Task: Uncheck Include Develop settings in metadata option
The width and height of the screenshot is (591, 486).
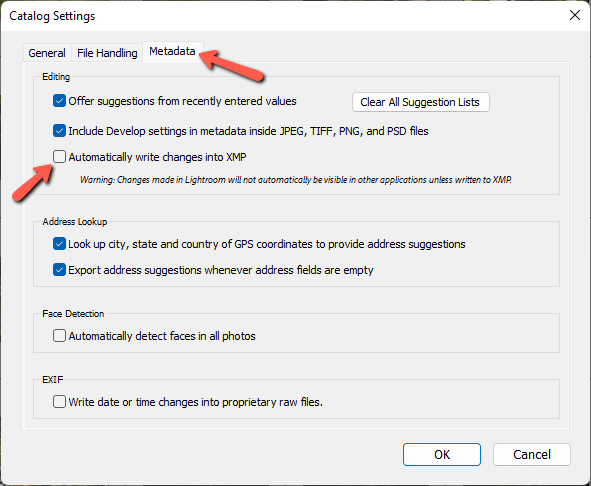Action: (60, 131)
